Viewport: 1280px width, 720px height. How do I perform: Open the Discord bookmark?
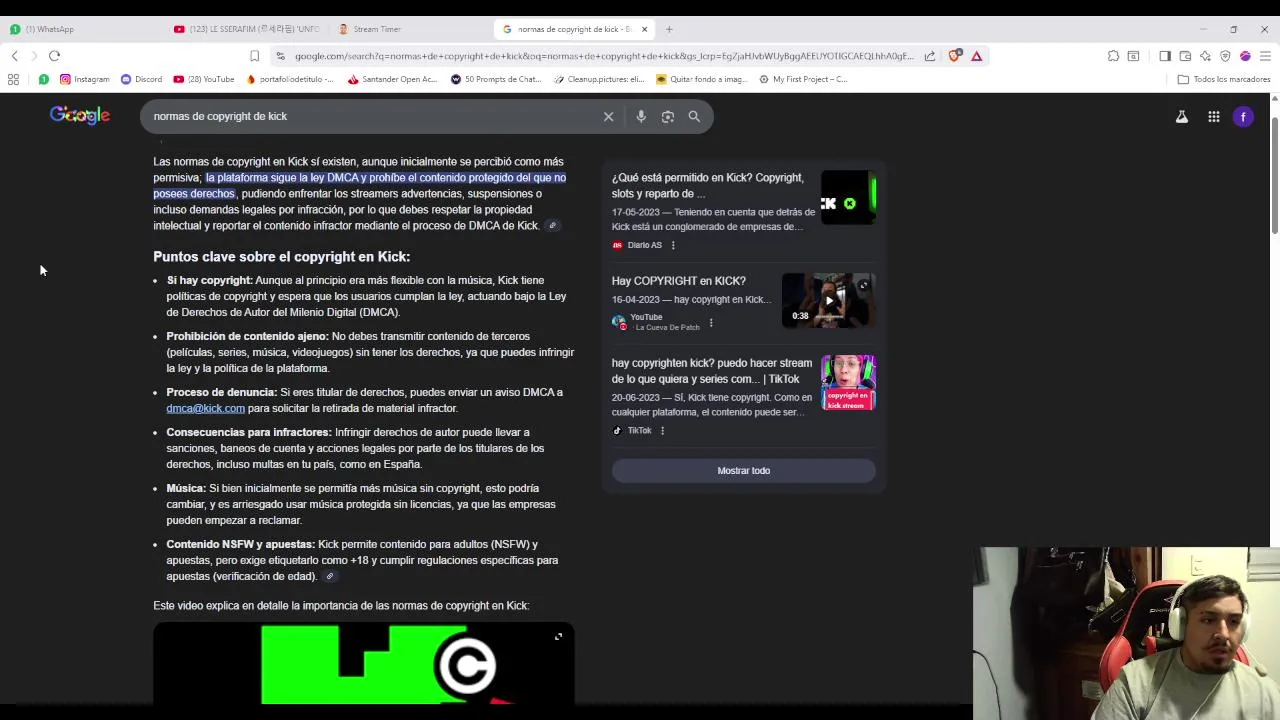[x=141, y=79]
